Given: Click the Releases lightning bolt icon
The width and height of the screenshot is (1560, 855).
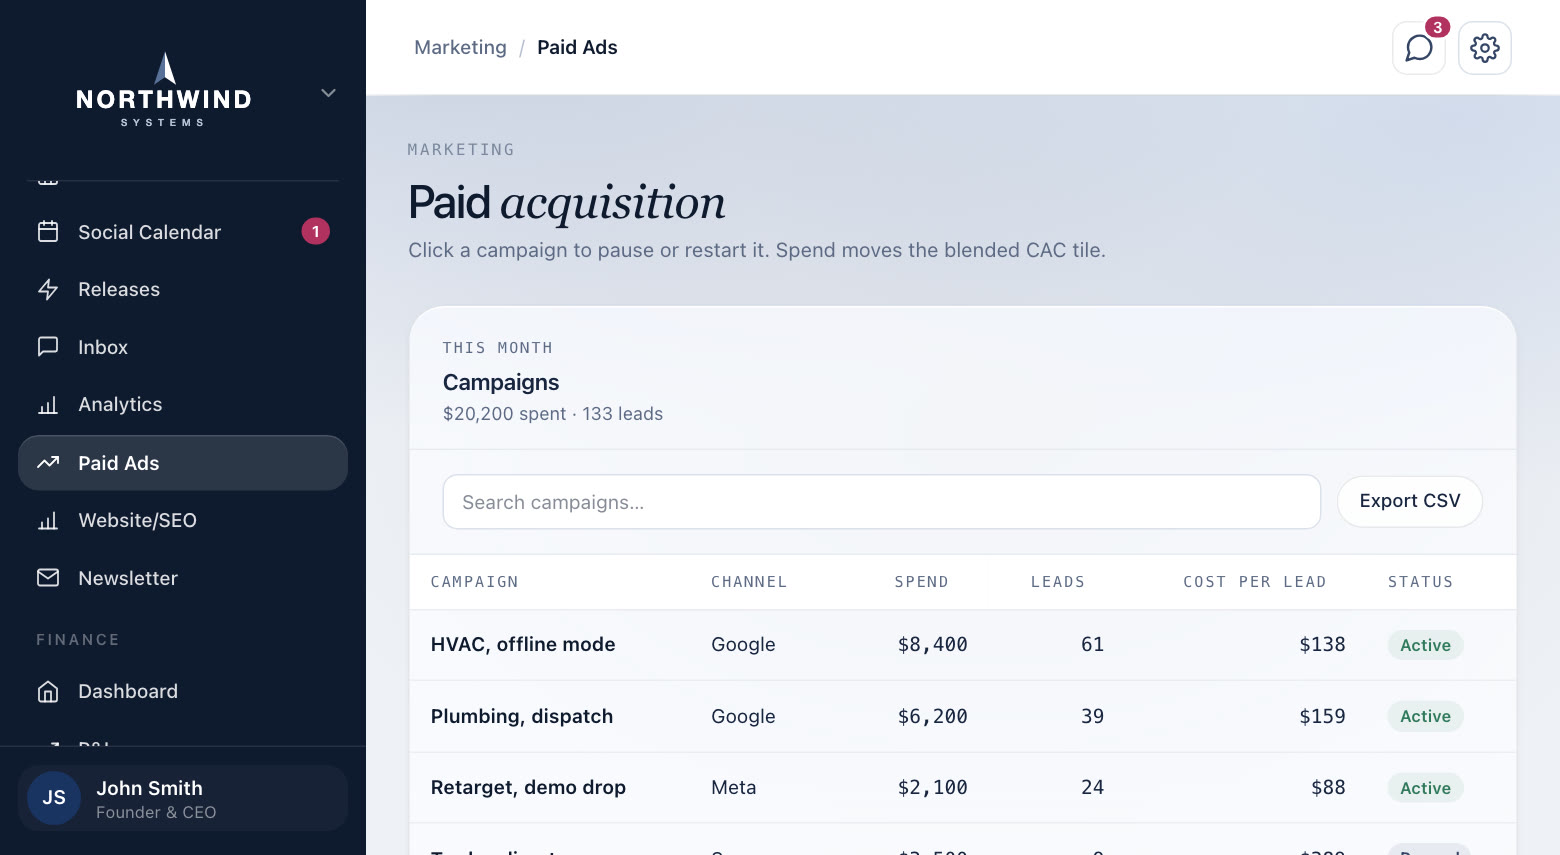Looking at the screenshot, I should click(x=48, y=289).
